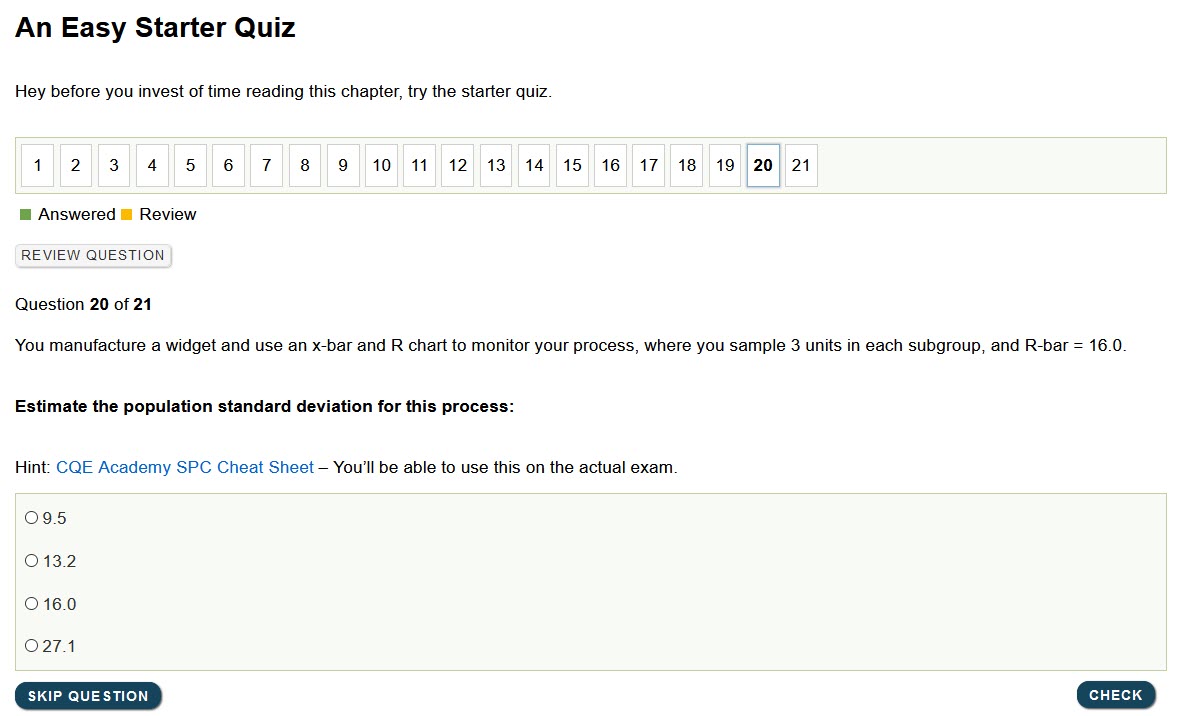This screenshot has width=1180, height=716.
Task: Navigate to question 8
Action: (305, 166)
